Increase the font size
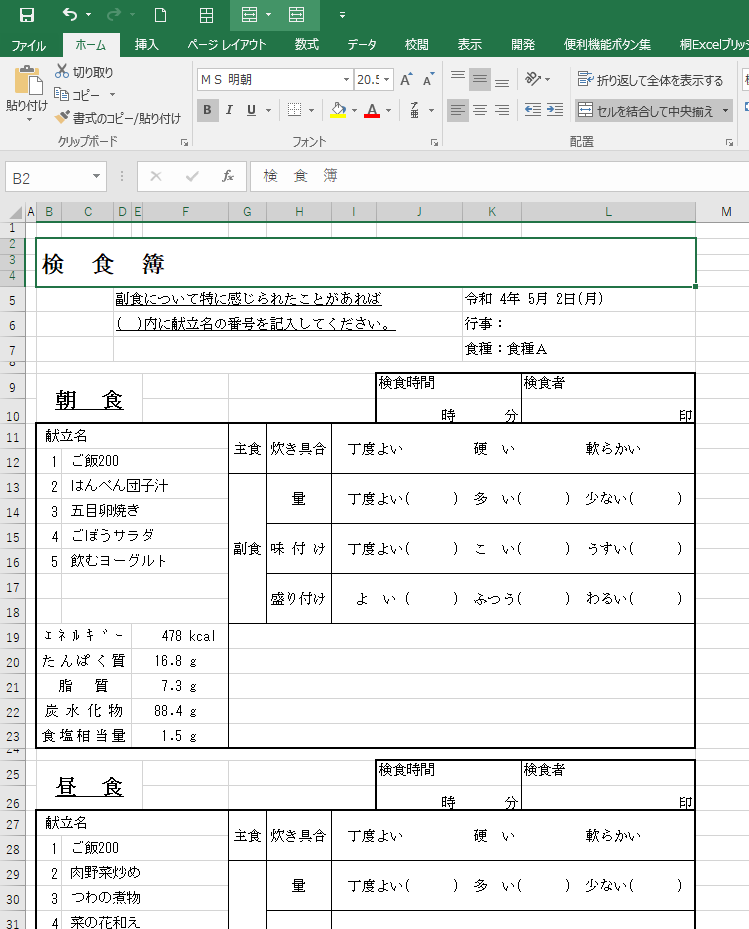 coord(406,79)
